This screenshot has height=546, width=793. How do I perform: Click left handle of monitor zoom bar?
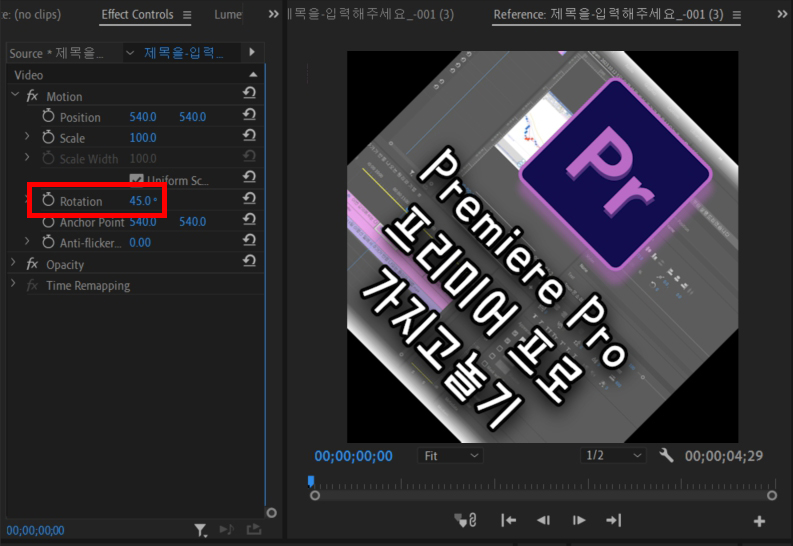pos(315,495)
